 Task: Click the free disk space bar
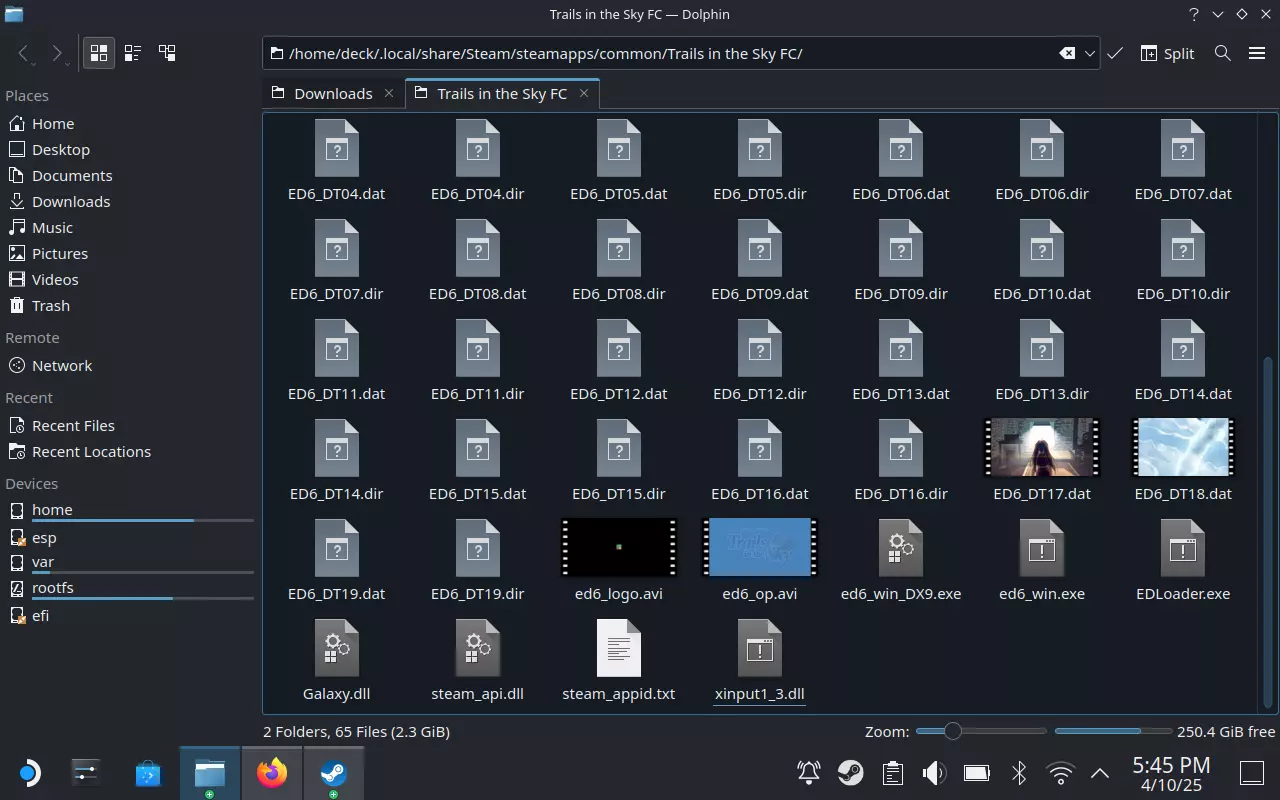tap(1112, 731)
